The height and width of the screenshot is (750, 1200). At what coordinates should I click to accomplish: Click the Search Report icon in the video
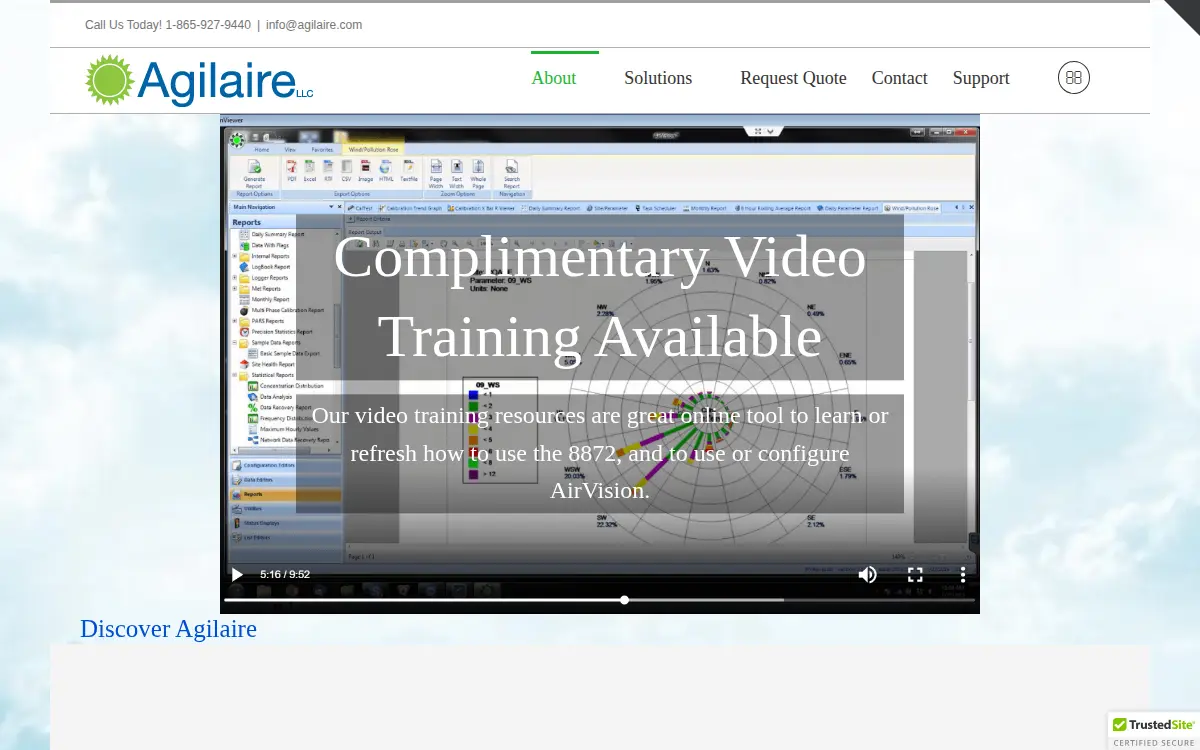click(x=512, y=173)
